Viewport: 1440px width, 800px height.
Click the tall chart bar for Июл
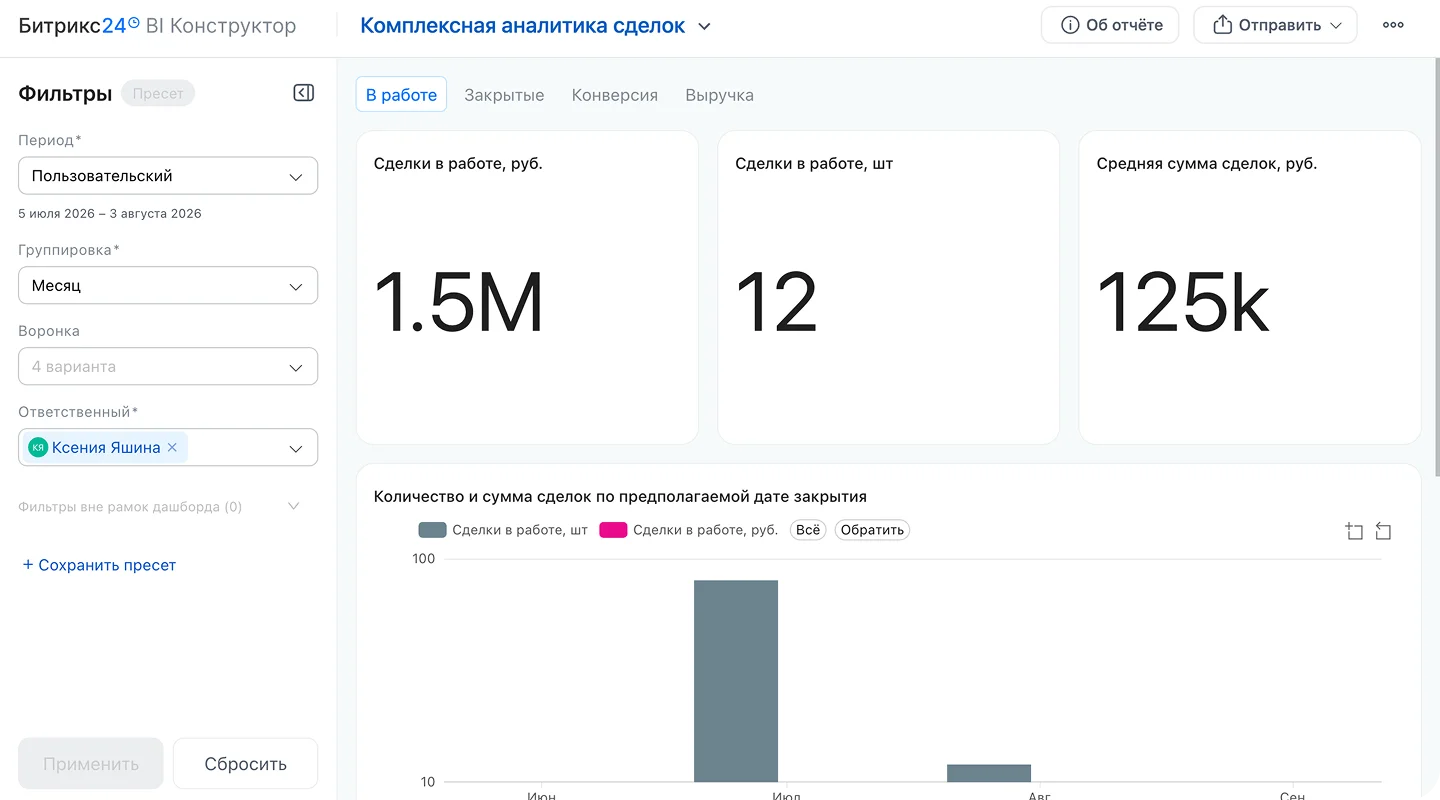(736, 681)
